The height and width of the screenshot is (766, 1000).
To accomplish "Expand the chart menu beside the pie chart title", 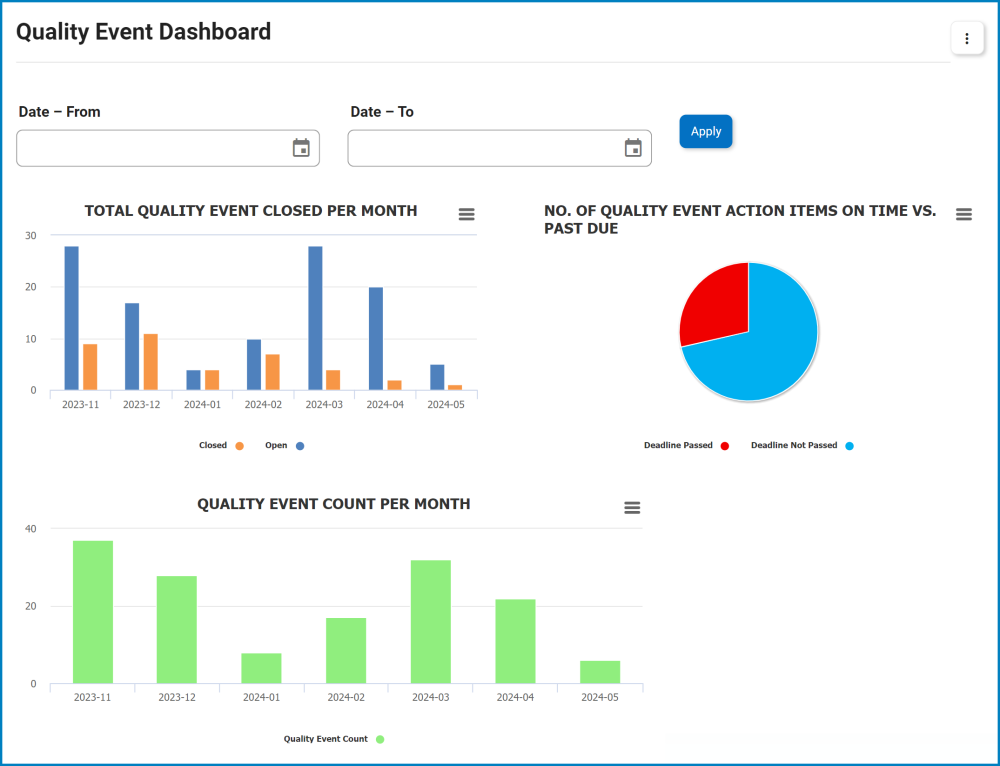I will coord(963,213).
